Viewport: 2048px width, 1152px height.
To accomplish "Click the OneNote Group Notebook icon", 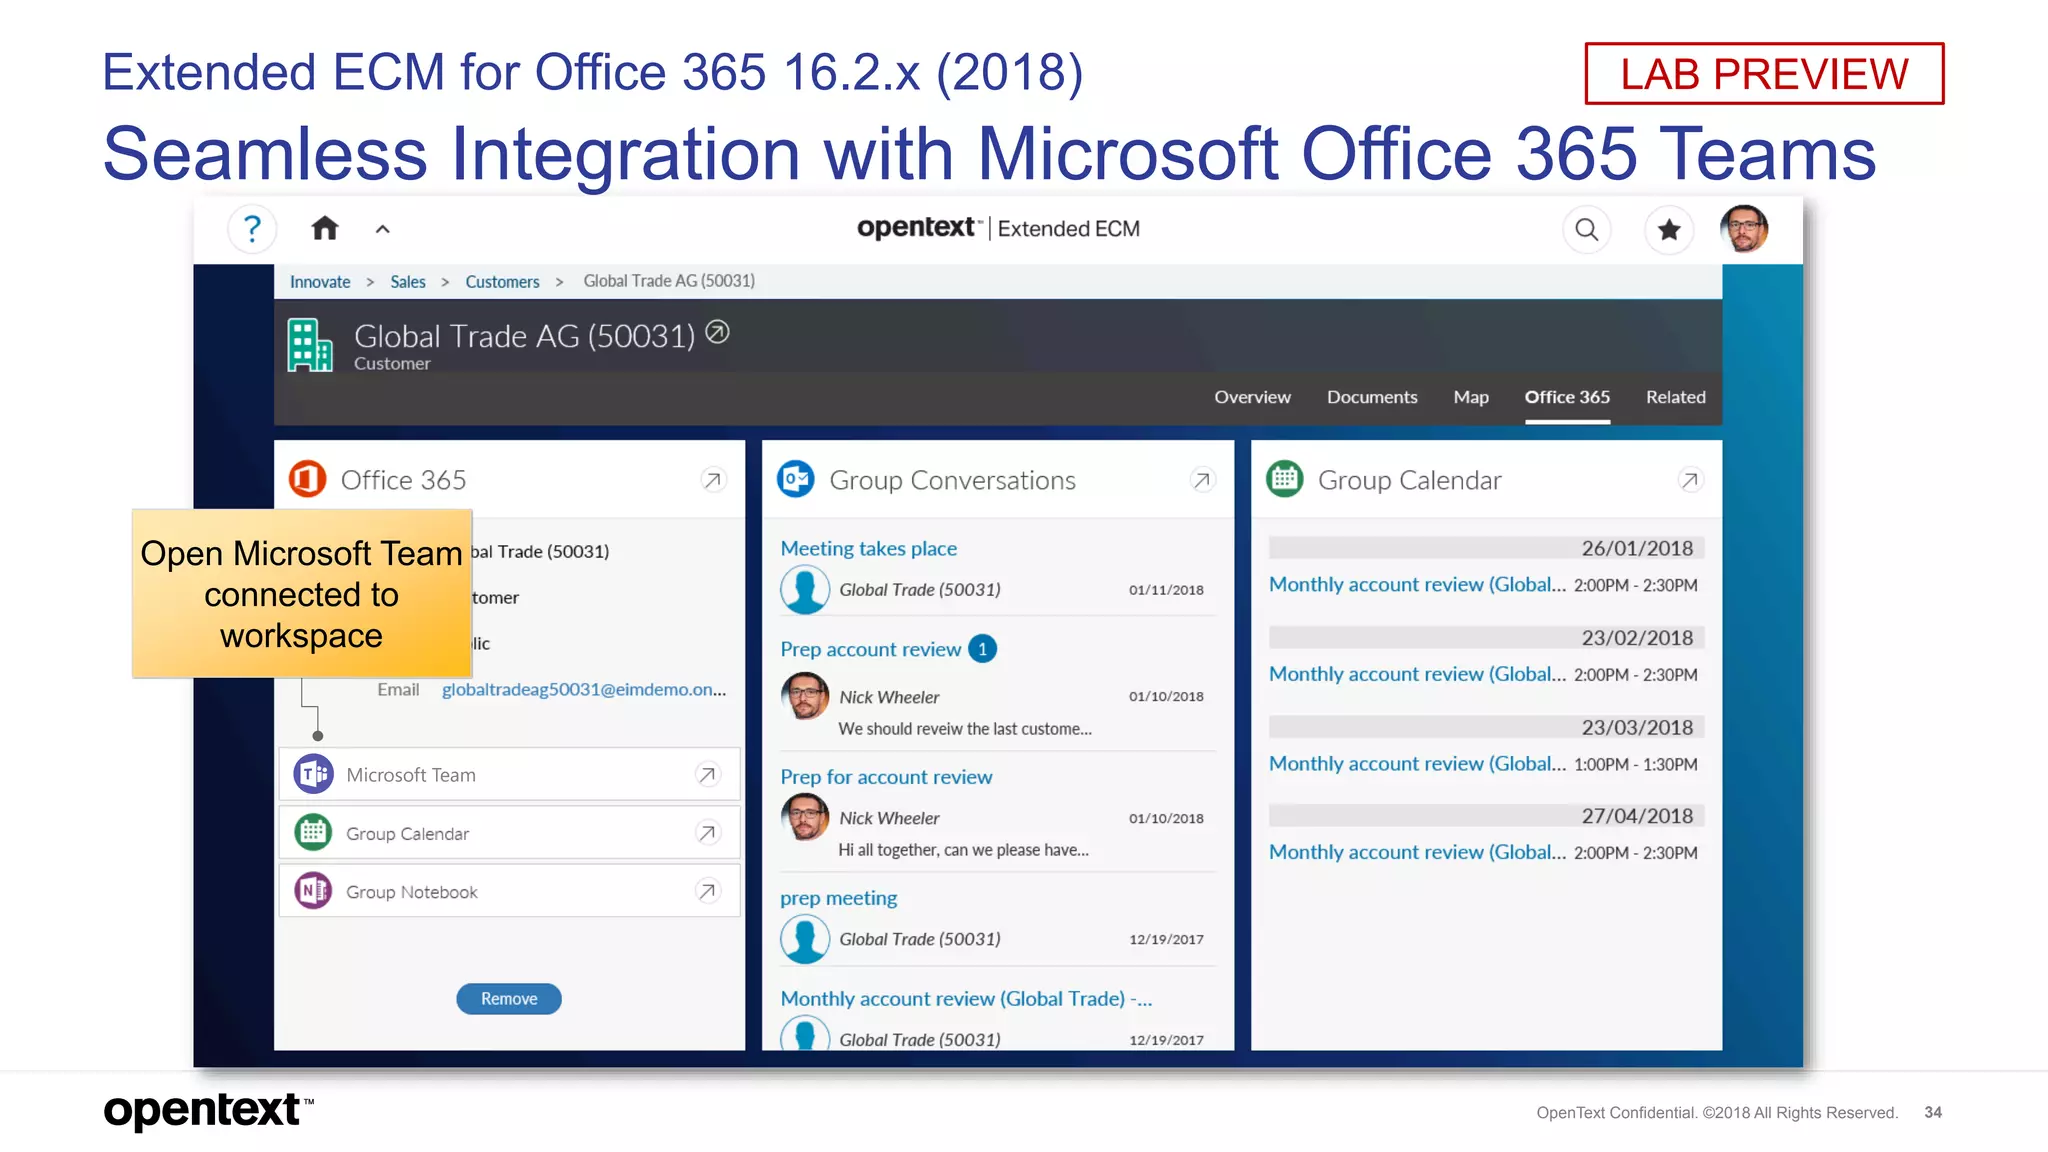I will click(x=313, y=890).
